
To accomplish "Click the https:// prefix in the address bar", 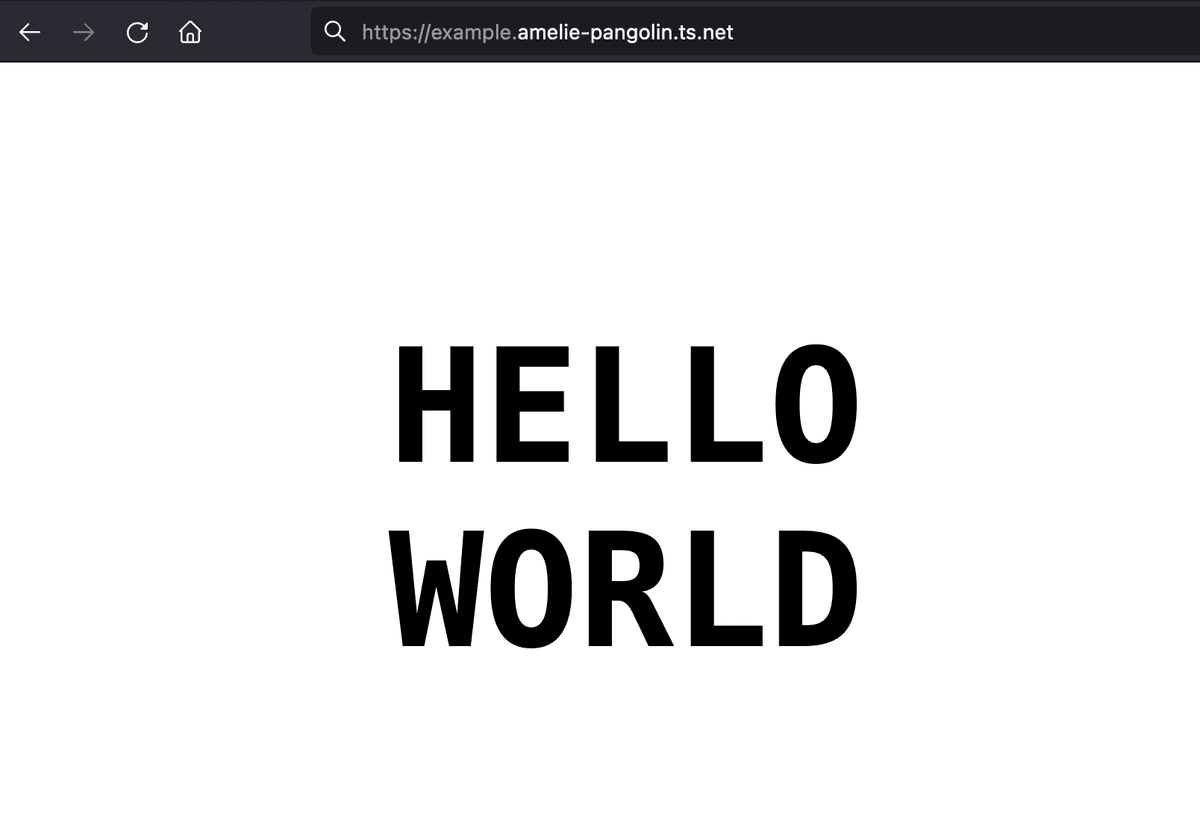I will click(390, 32).
